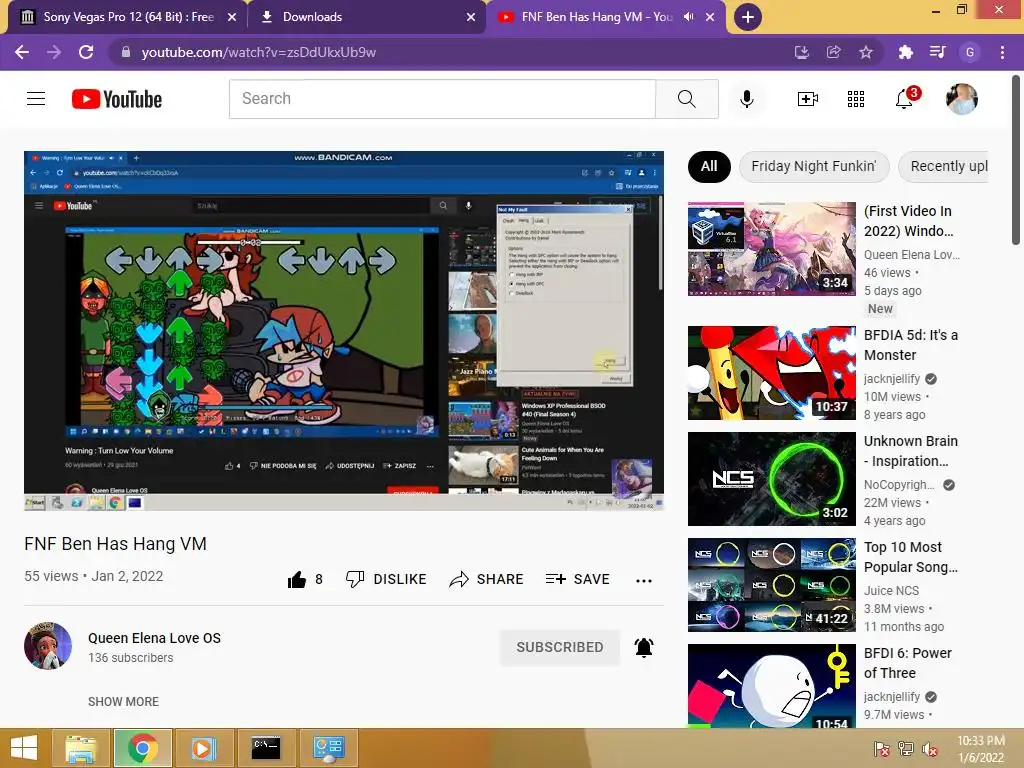Open more actions three-dot menu
The height and width of the screenshot is (768, 1024).
(x=644, y=580)
